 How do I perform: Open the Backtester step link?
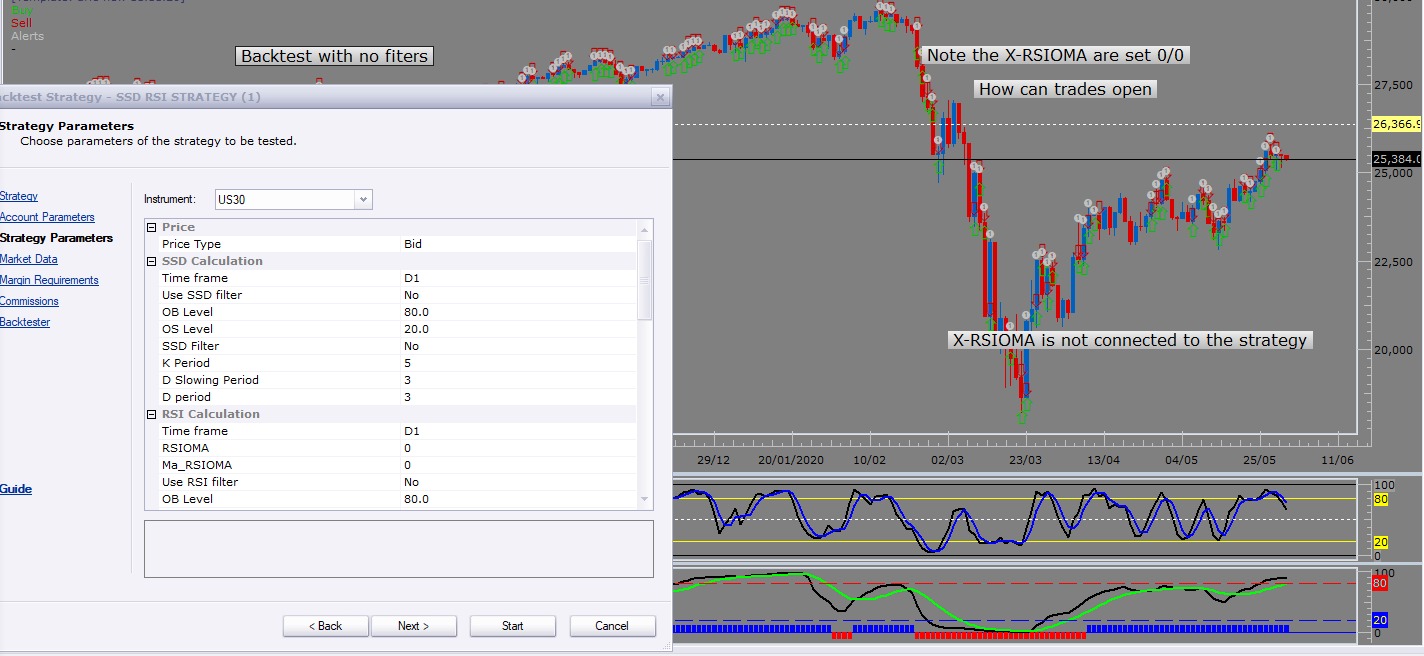tap(25, 322)
